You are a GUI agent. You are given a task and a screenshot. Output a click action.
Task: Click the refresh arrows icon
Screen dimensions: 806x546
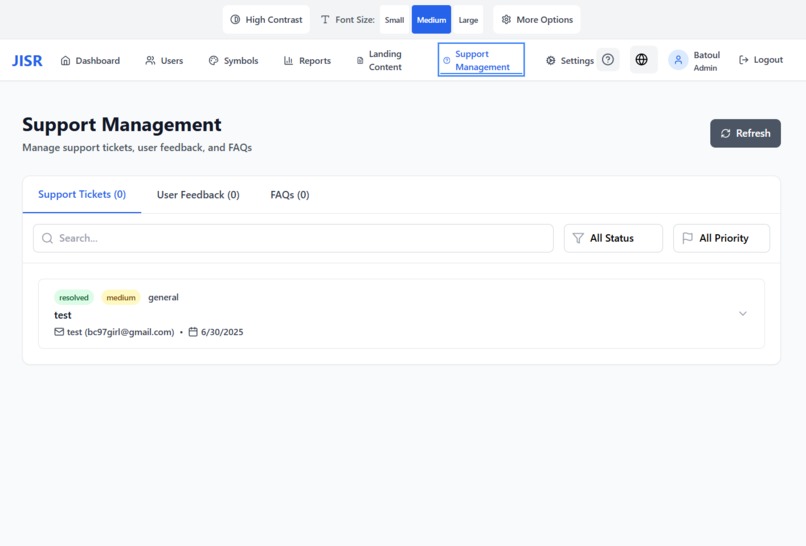click(725, 134)
